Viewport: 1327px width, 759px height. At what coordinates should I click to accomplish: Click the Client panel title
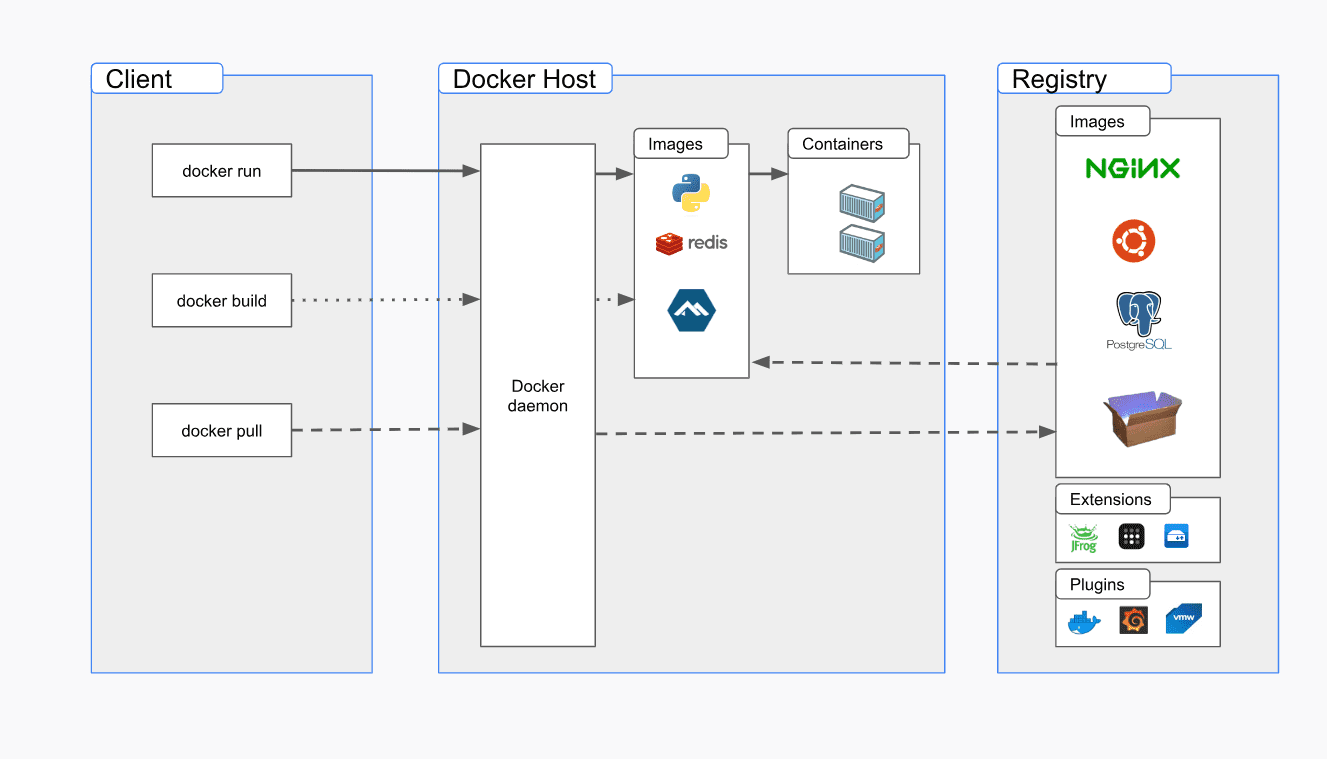click(x=157, y=79)
